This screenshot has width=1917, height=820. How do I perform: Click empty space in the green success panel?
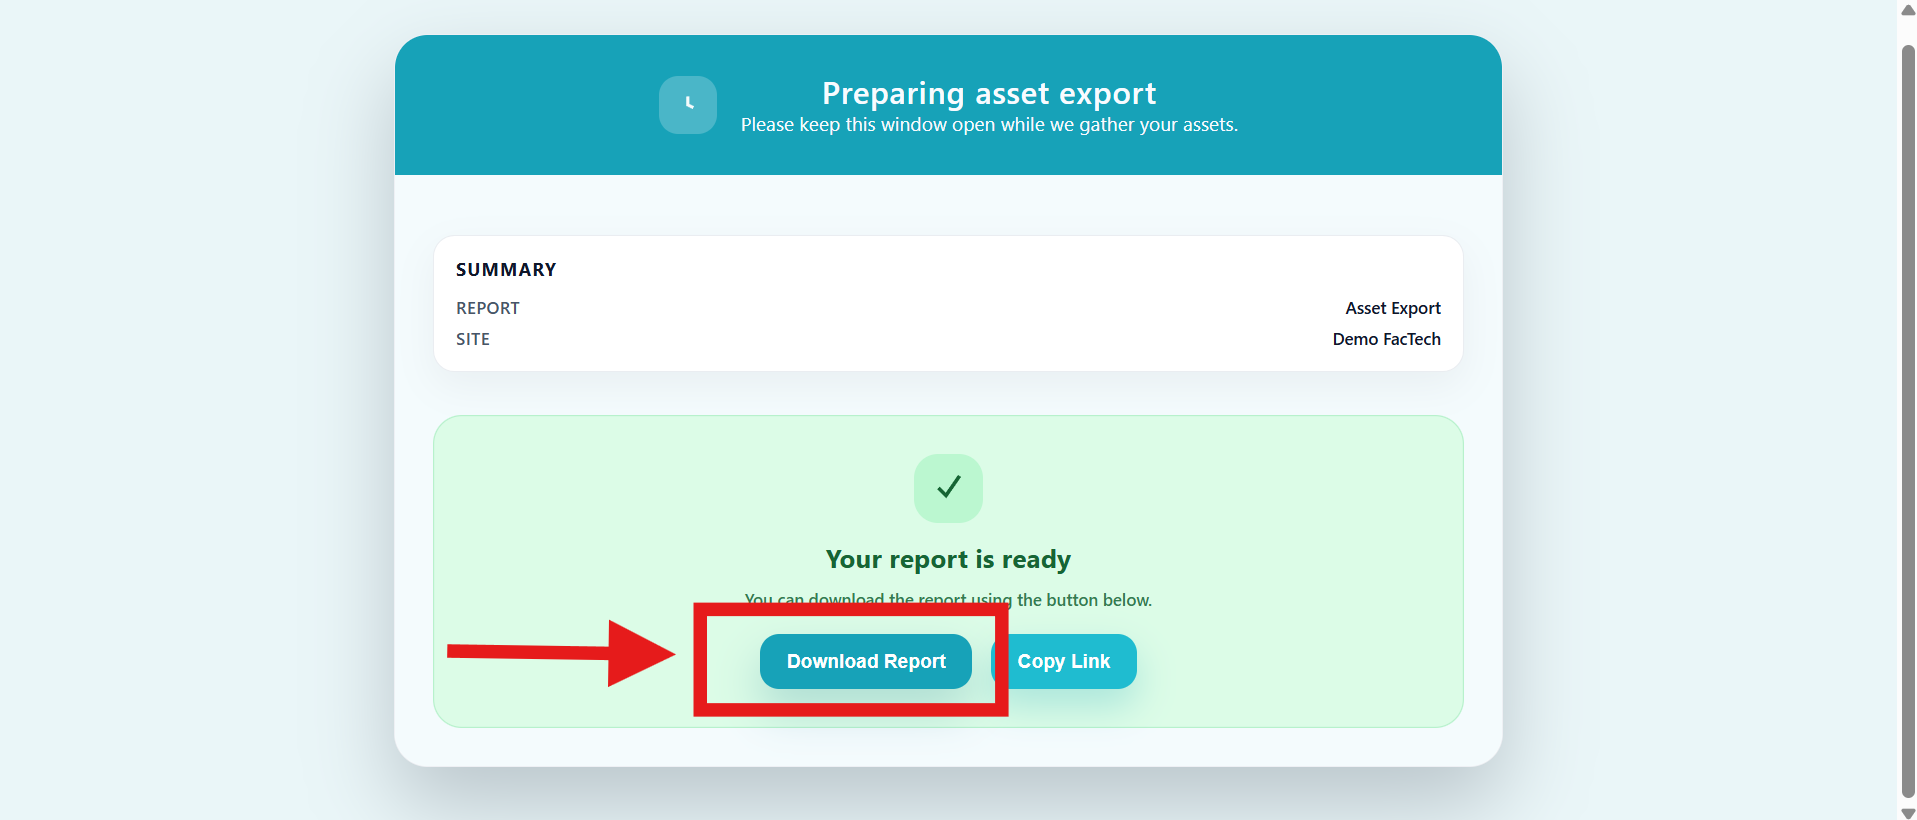click(x=1300, y=500)
